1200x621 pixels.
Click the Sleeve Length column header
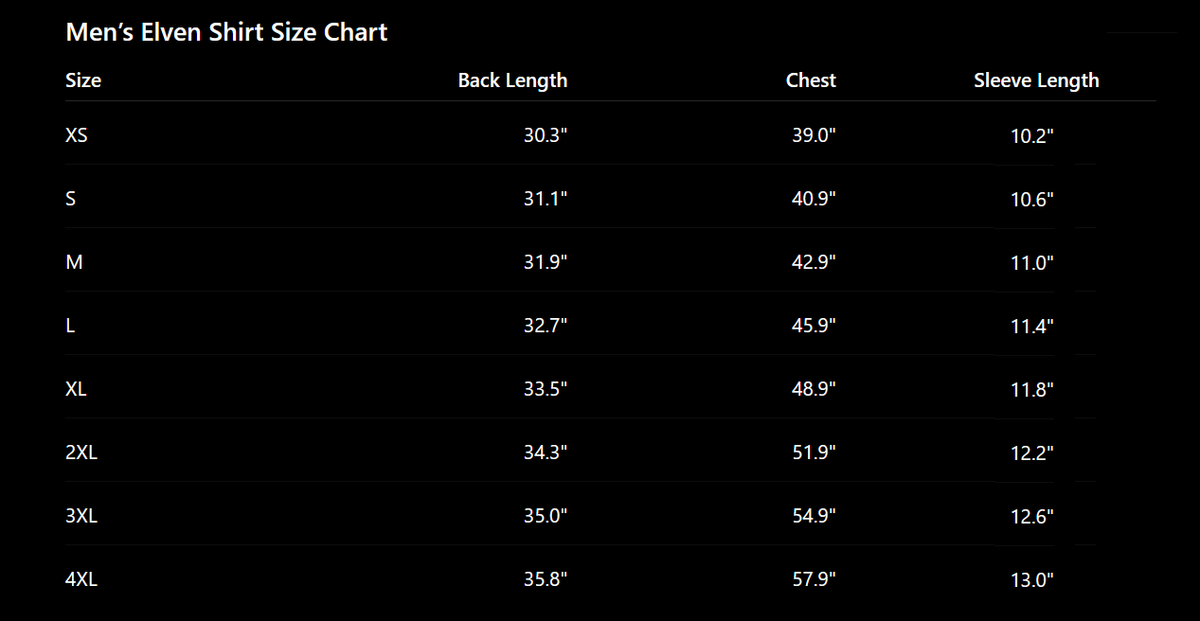pyautogui.click(x=1036, y=81)
